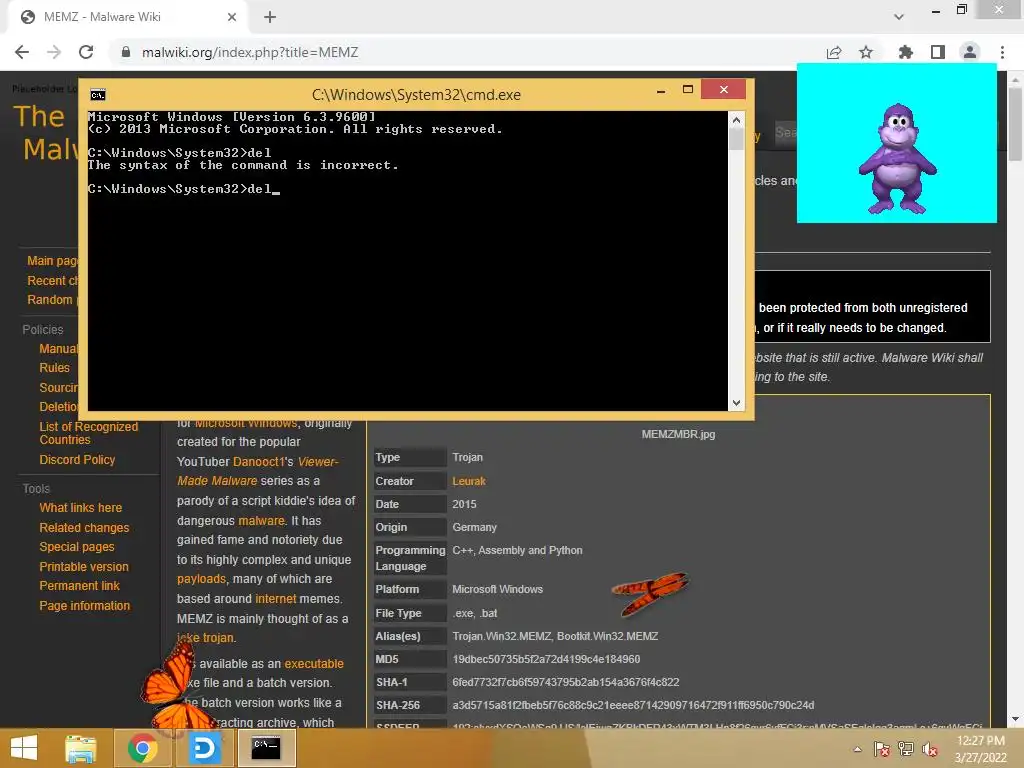Reload the malwiki.org page

86,52
